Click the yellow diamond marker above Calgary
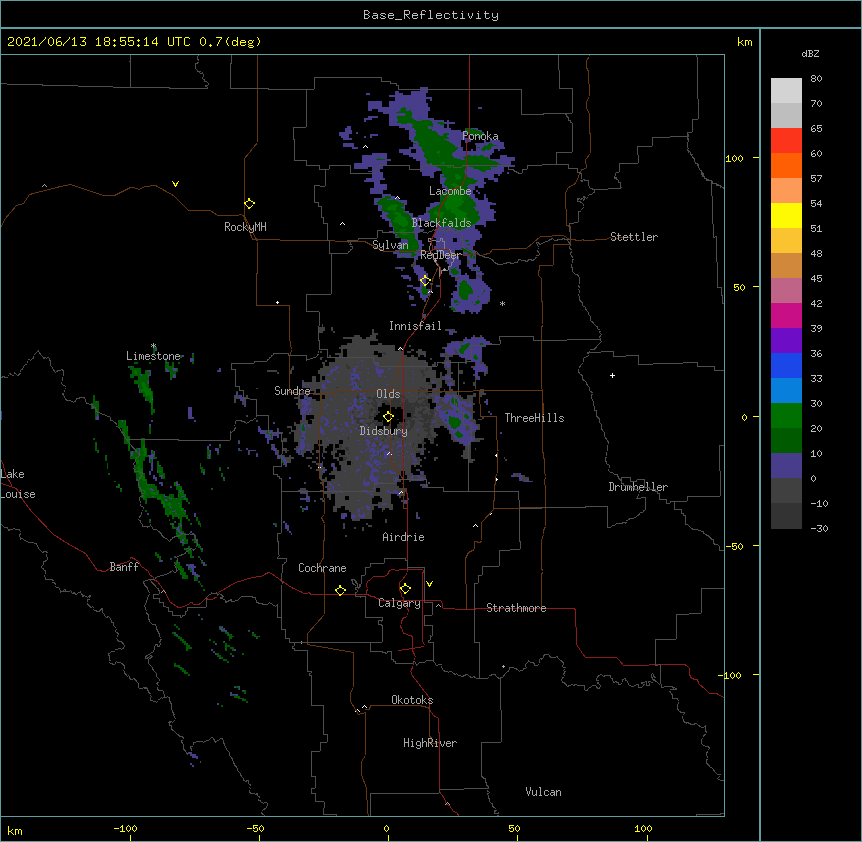Image resolution: width=862 pixels, height=842 pixels. click(405, 589)
